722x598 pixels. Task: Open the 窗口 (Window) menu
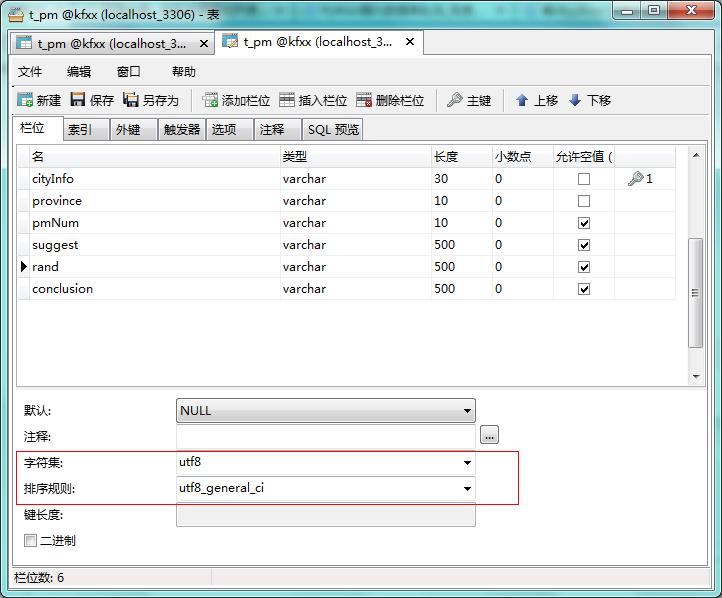[x=128, y=72]
